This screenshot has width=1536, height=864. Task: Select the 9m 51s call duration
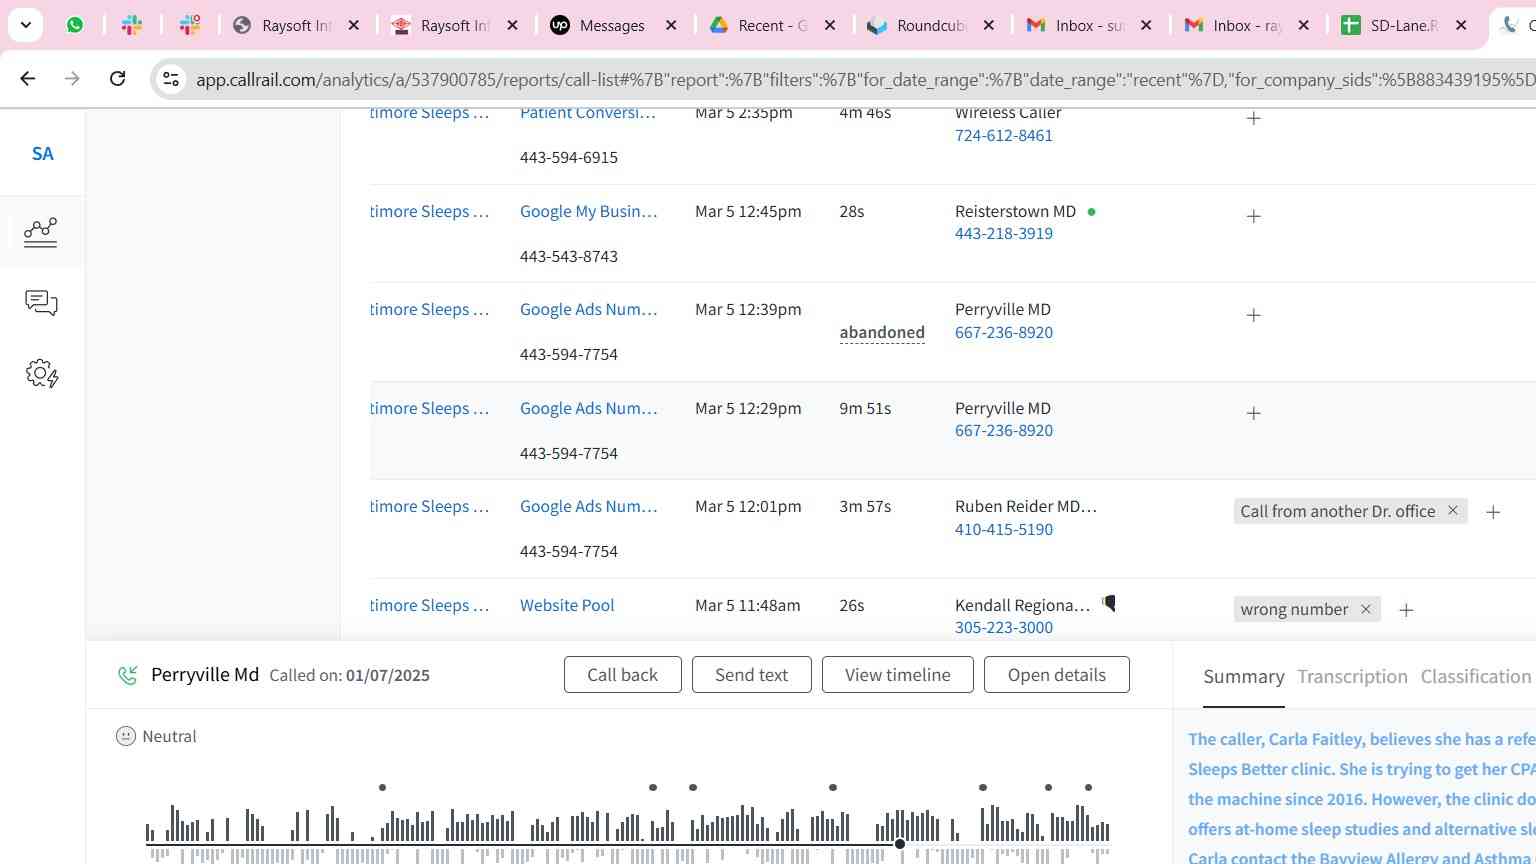coord(865,409)
